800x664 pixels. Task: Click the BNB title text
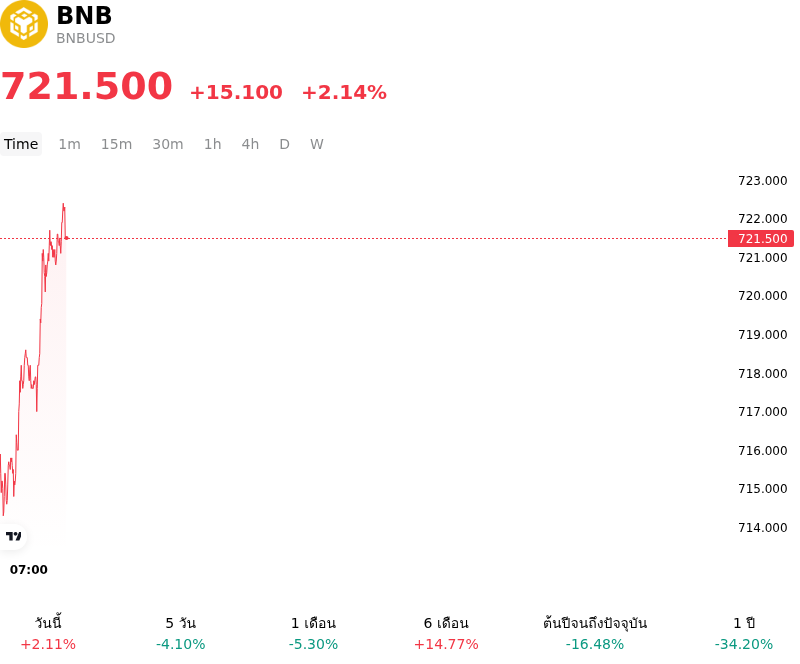point(84,15)
